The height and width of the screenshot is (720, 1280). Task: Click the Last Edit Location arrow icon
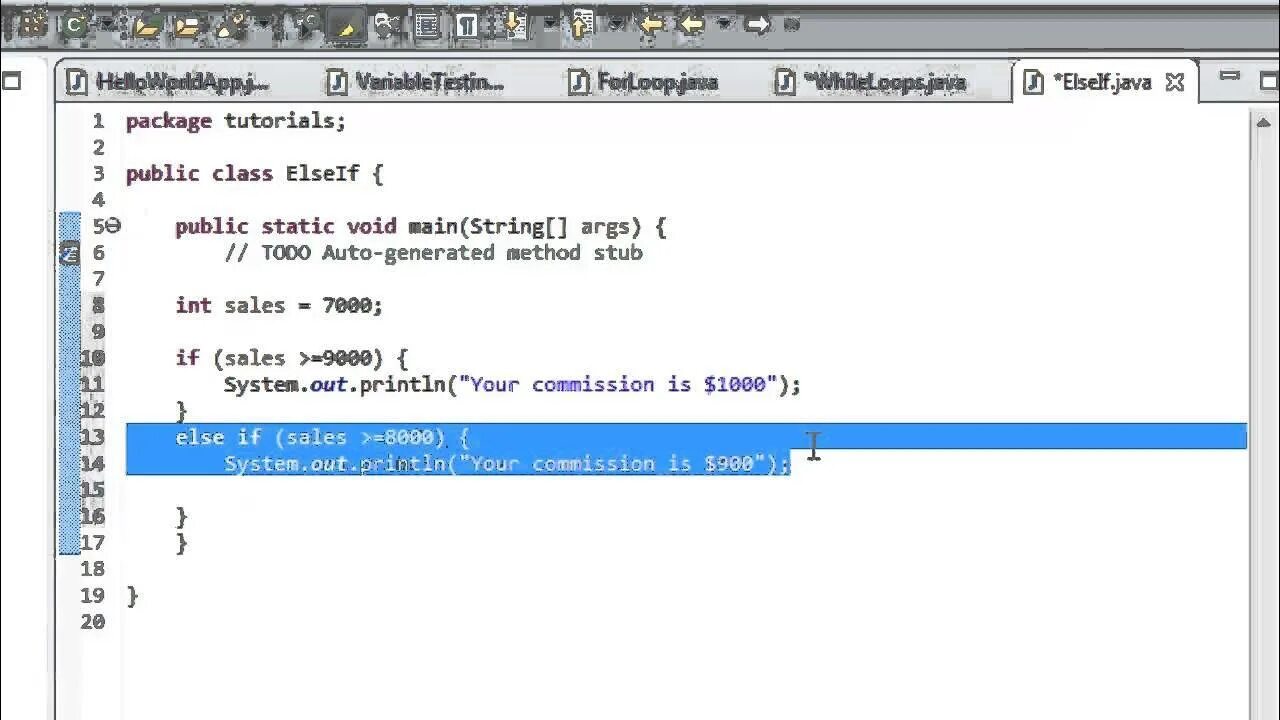point(653,25)
